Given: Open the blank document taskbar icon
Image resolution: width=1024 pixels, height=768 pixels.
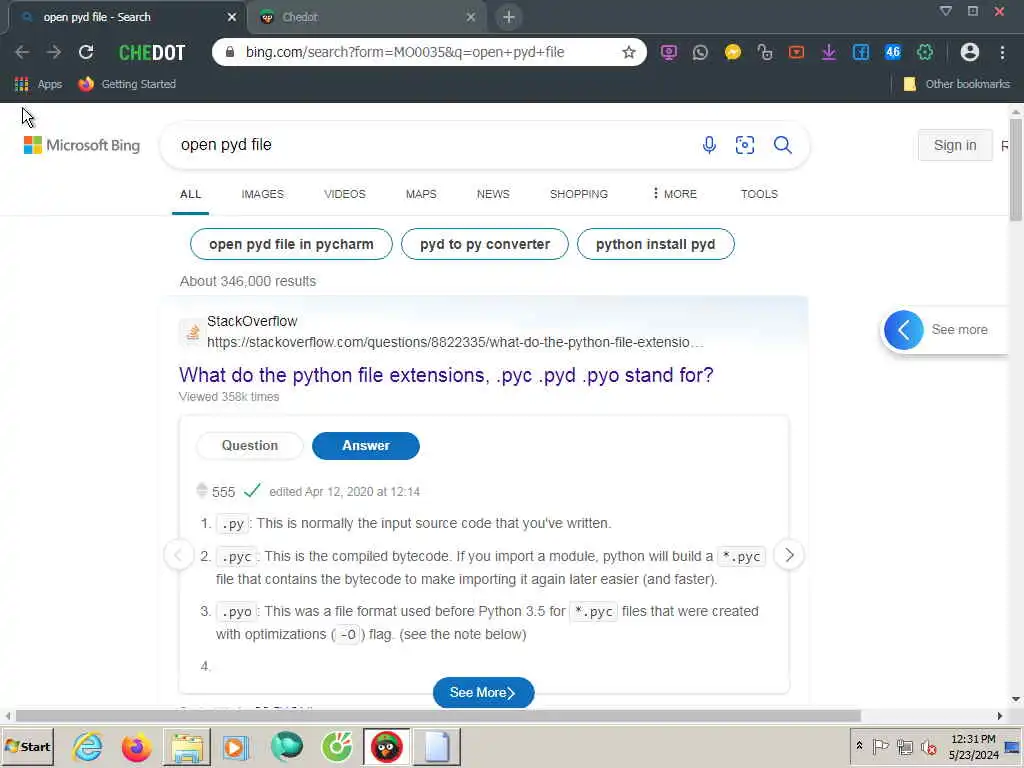Looking at the screenshot, I should tap(437, 746).
